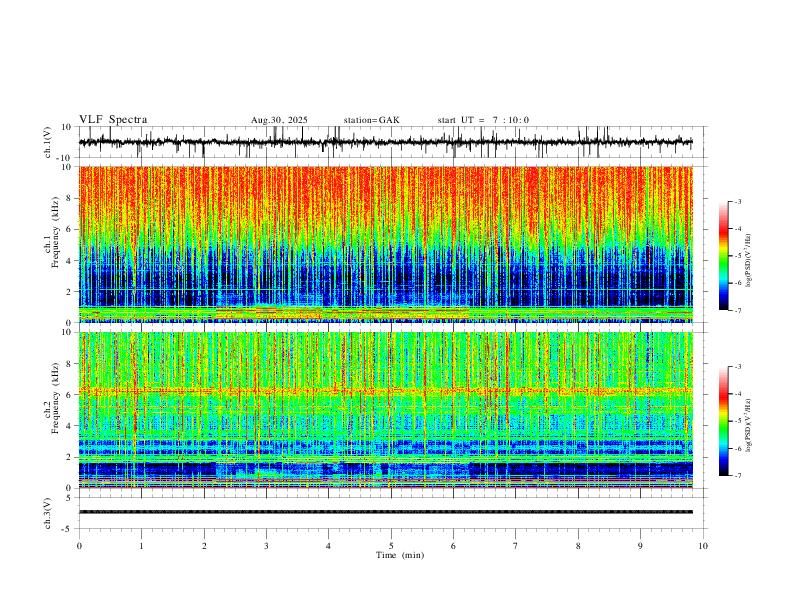The image size is (792, 612).
Task: Click time axis tick label "4"
Action: 329,546
